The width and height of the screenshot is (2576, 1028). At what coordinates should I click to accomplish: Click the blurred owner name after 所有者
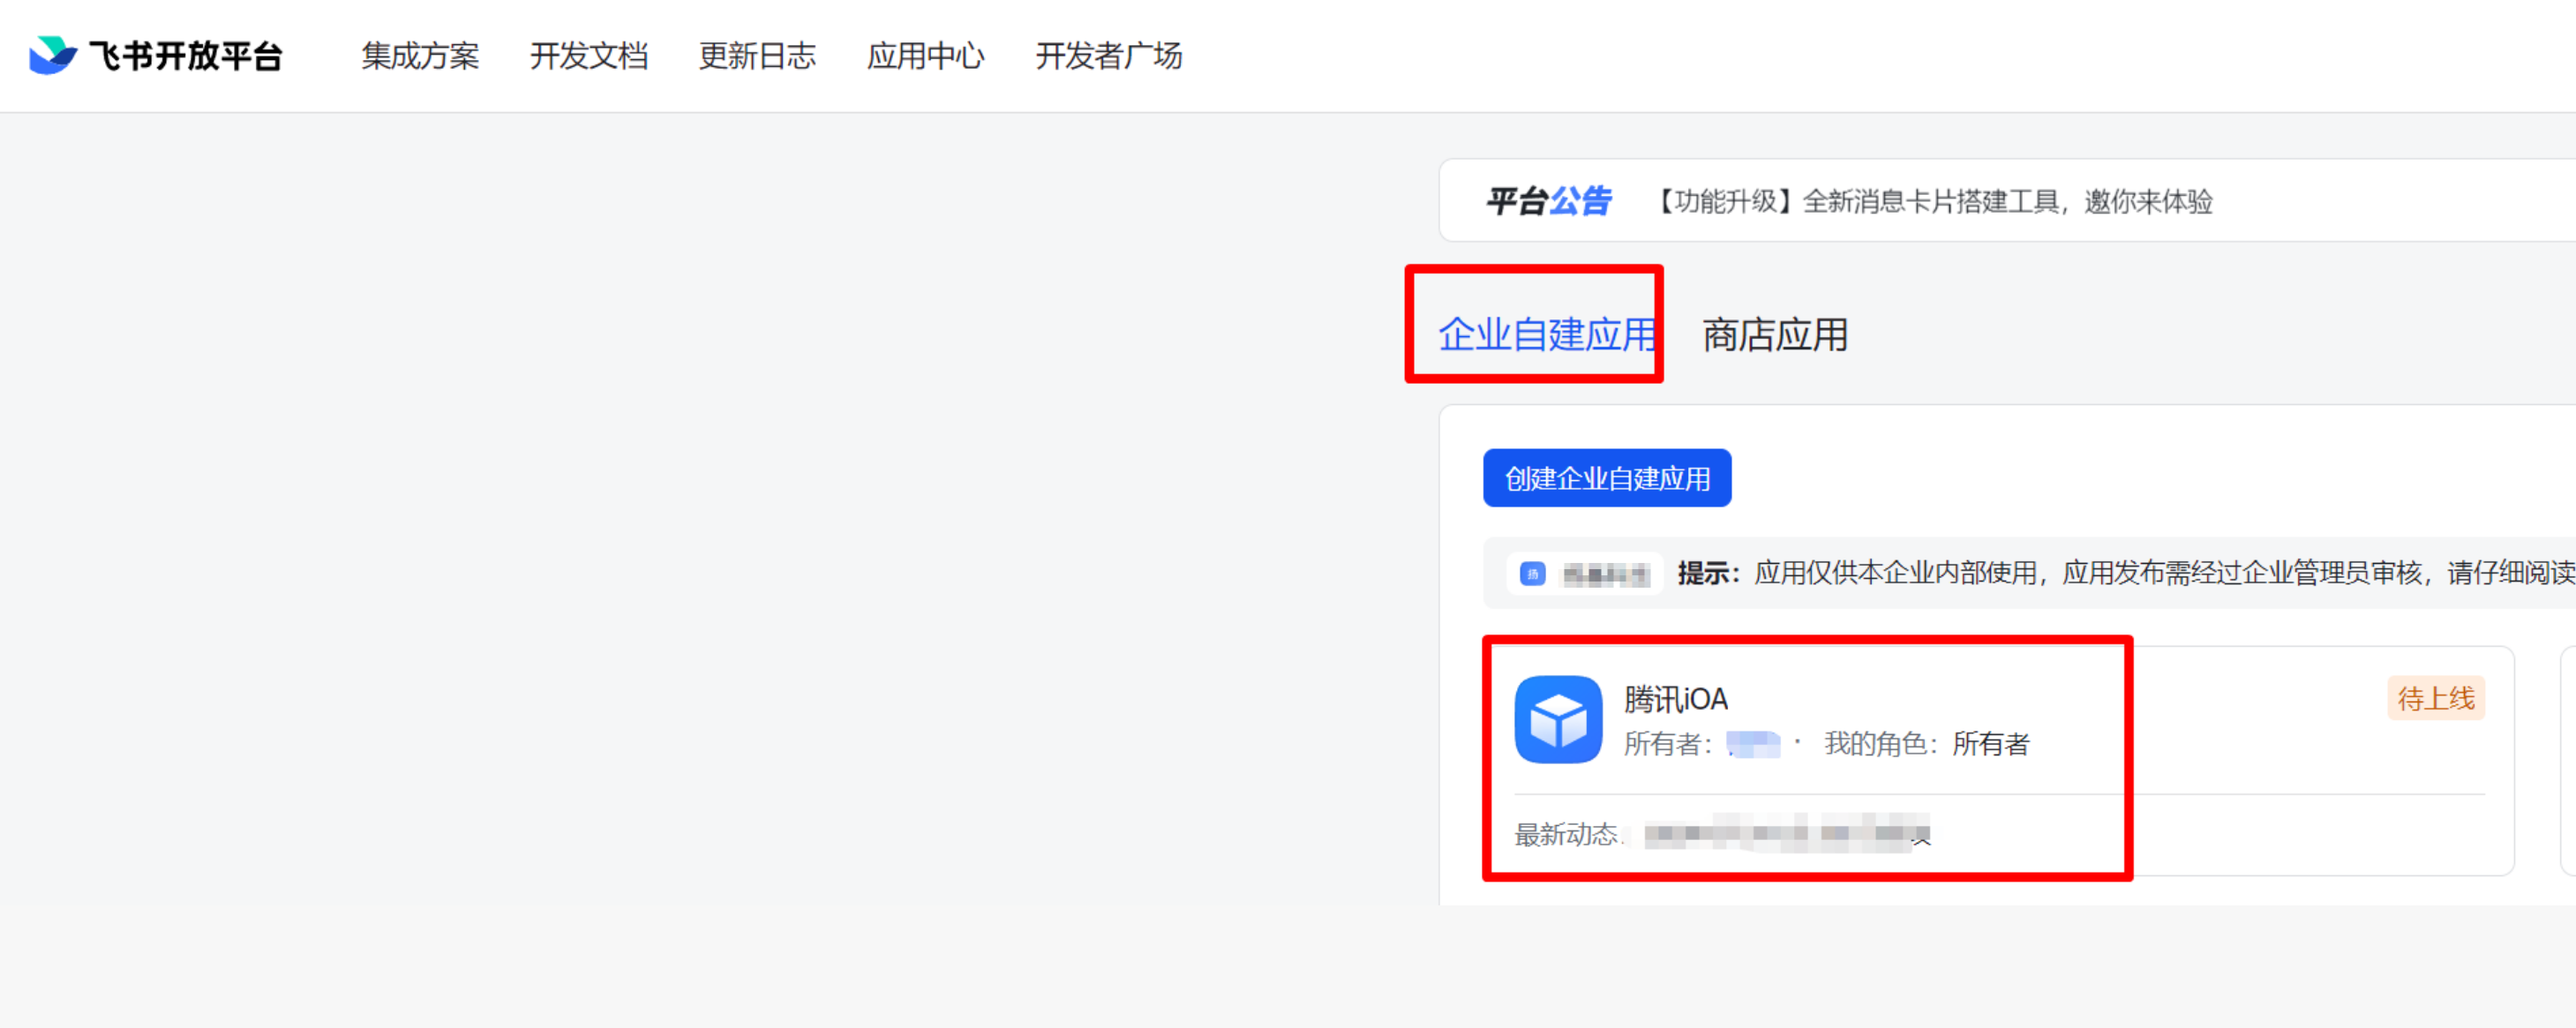coord(1753,744)
